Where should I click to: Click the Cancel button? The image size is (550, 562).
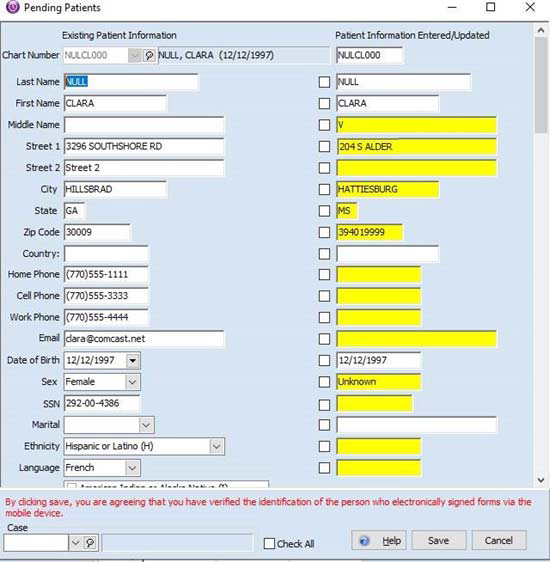point(499,540)
